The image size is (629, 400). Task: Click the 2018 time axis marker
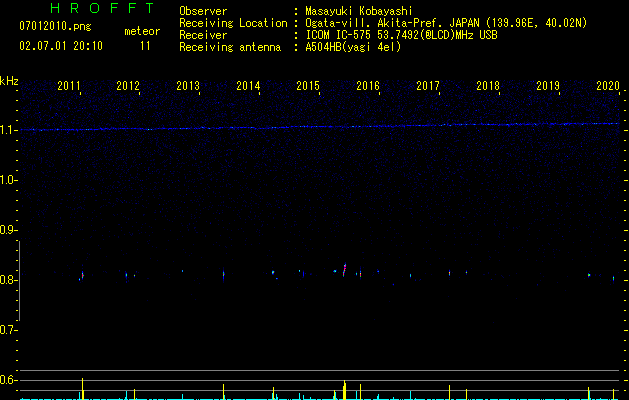[x=488, y=86]
